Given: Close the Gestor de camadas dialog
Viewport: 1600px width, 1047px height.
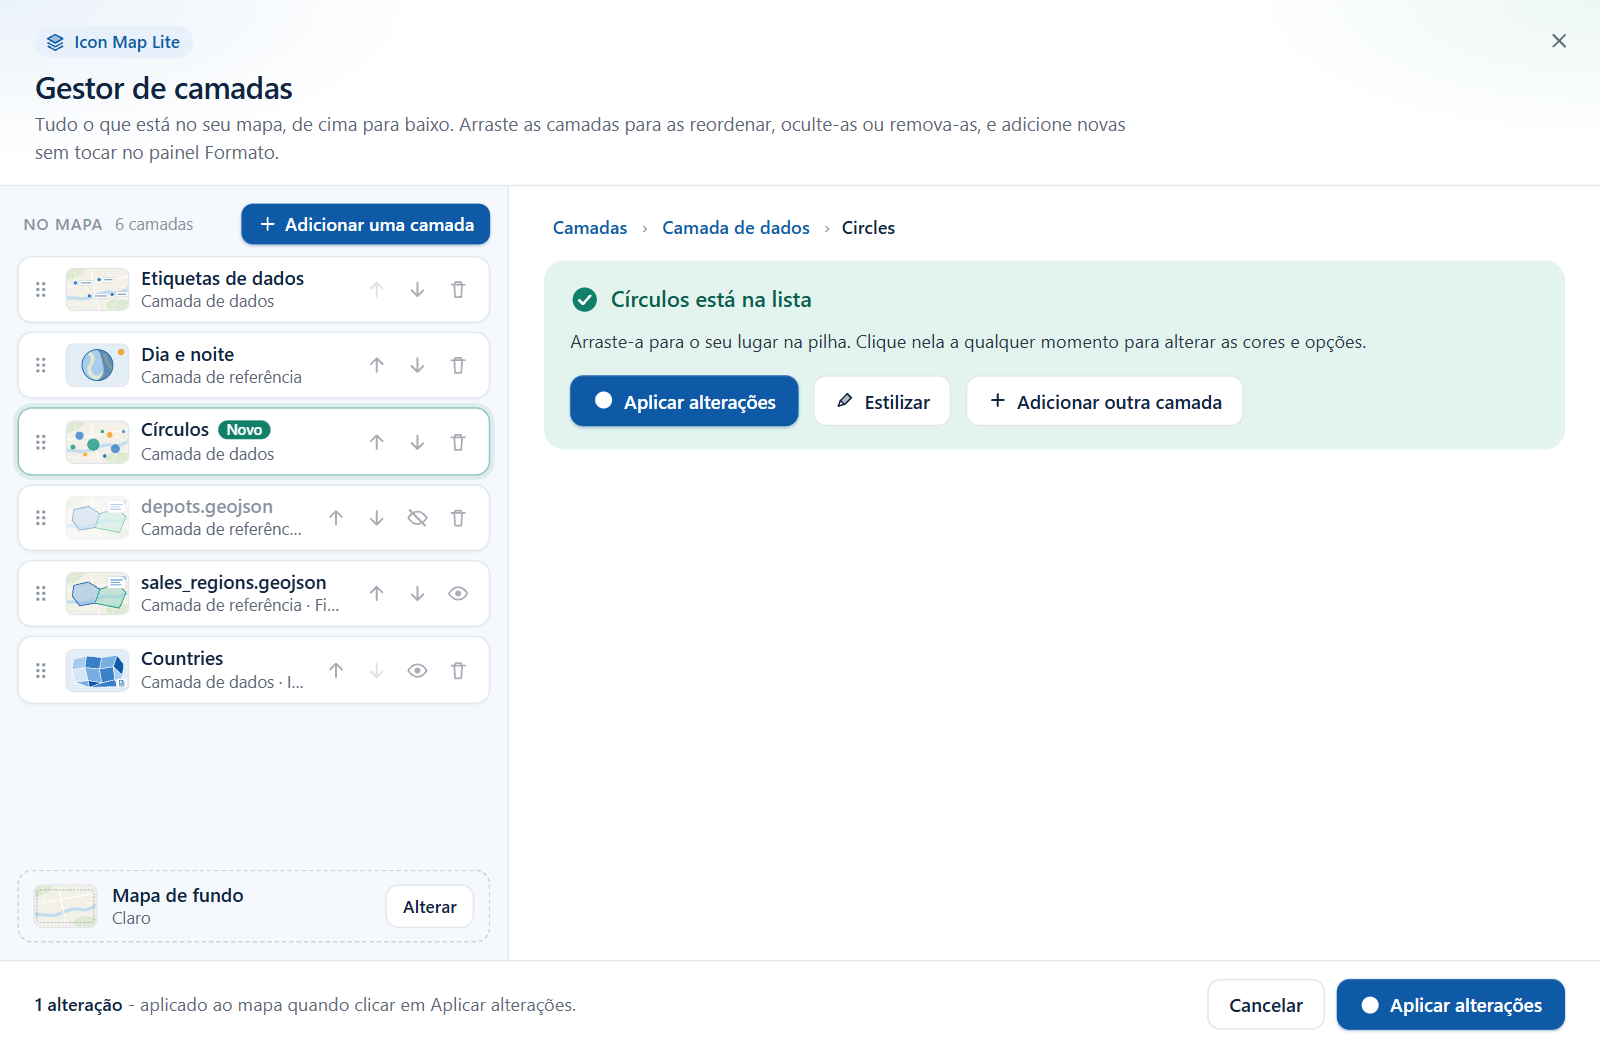Looking at the screenshot, I should point(1559,41).
